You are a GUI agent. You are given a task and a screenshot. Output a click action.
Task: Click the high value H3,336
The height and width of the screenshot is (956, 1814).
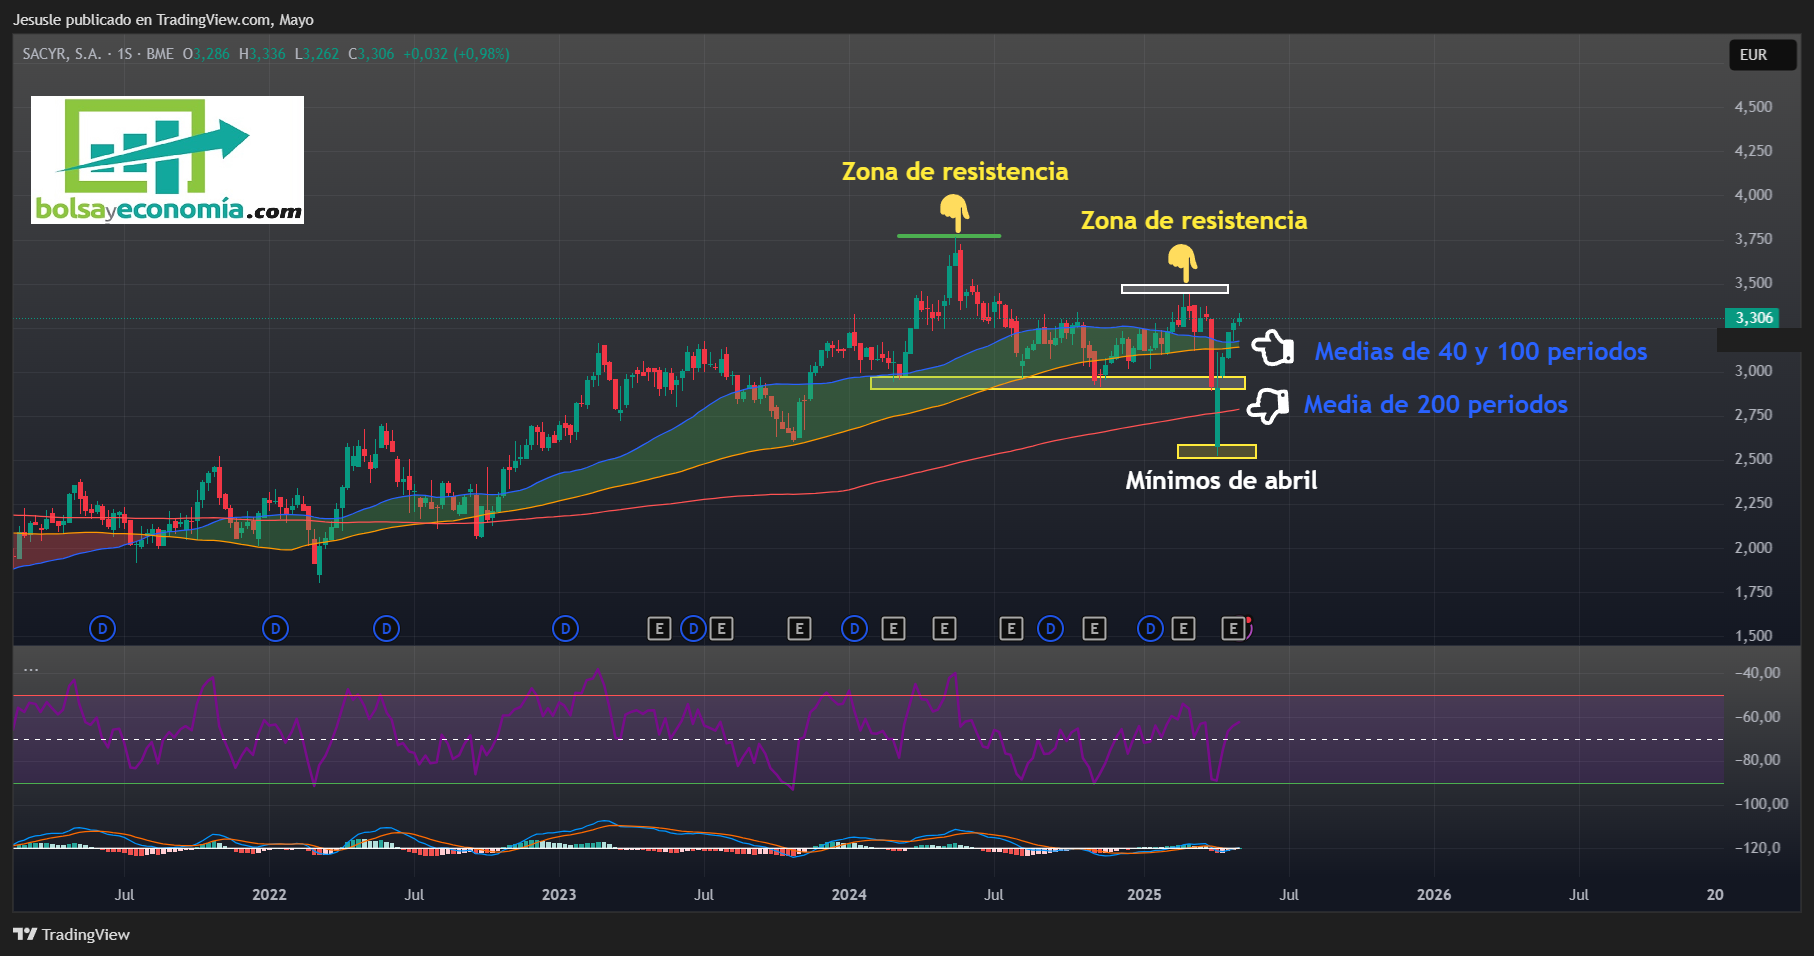point(262,54)
